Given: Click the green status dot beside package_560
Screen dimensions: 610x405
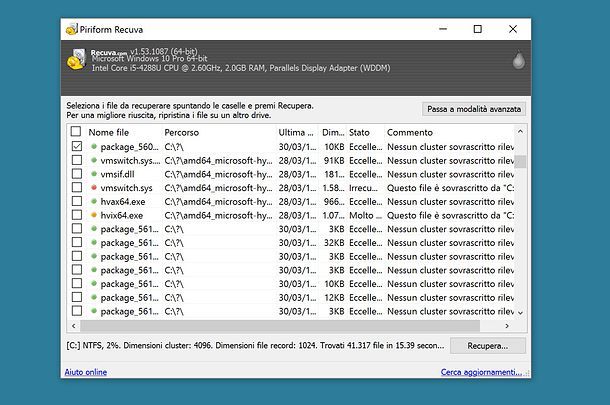Looking at the screenshot, I should (x=94, y=146).
